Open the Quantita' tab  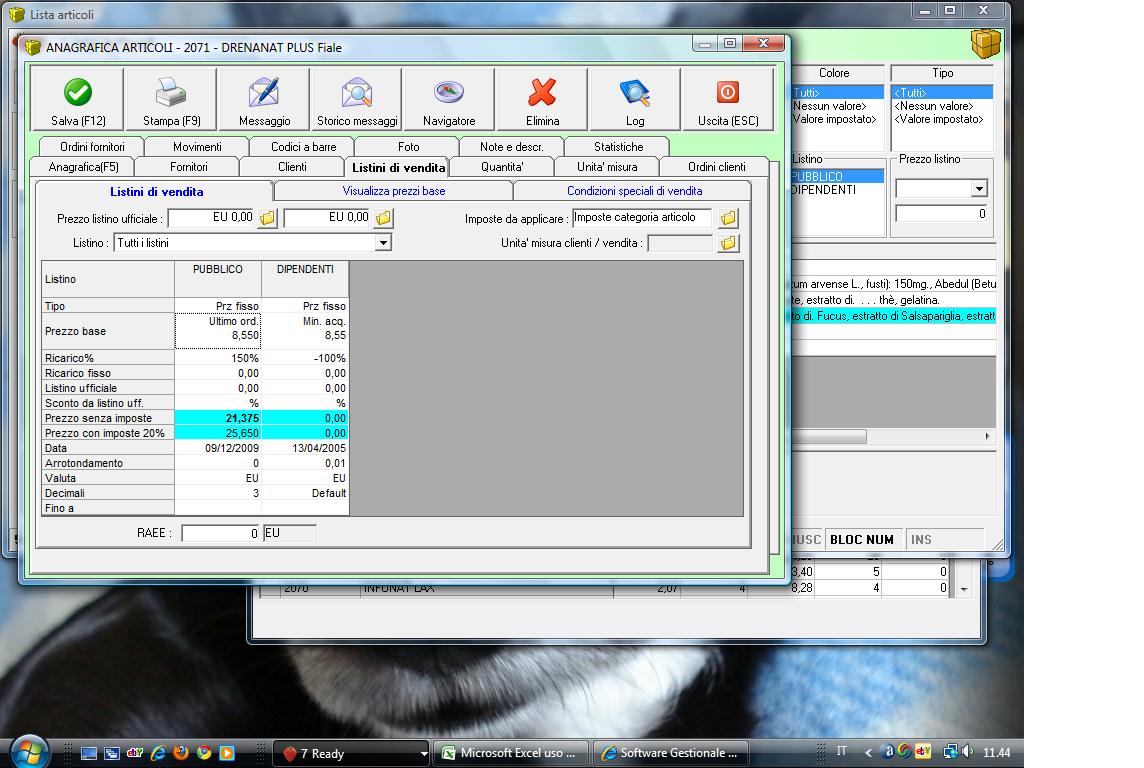[502, 167]
